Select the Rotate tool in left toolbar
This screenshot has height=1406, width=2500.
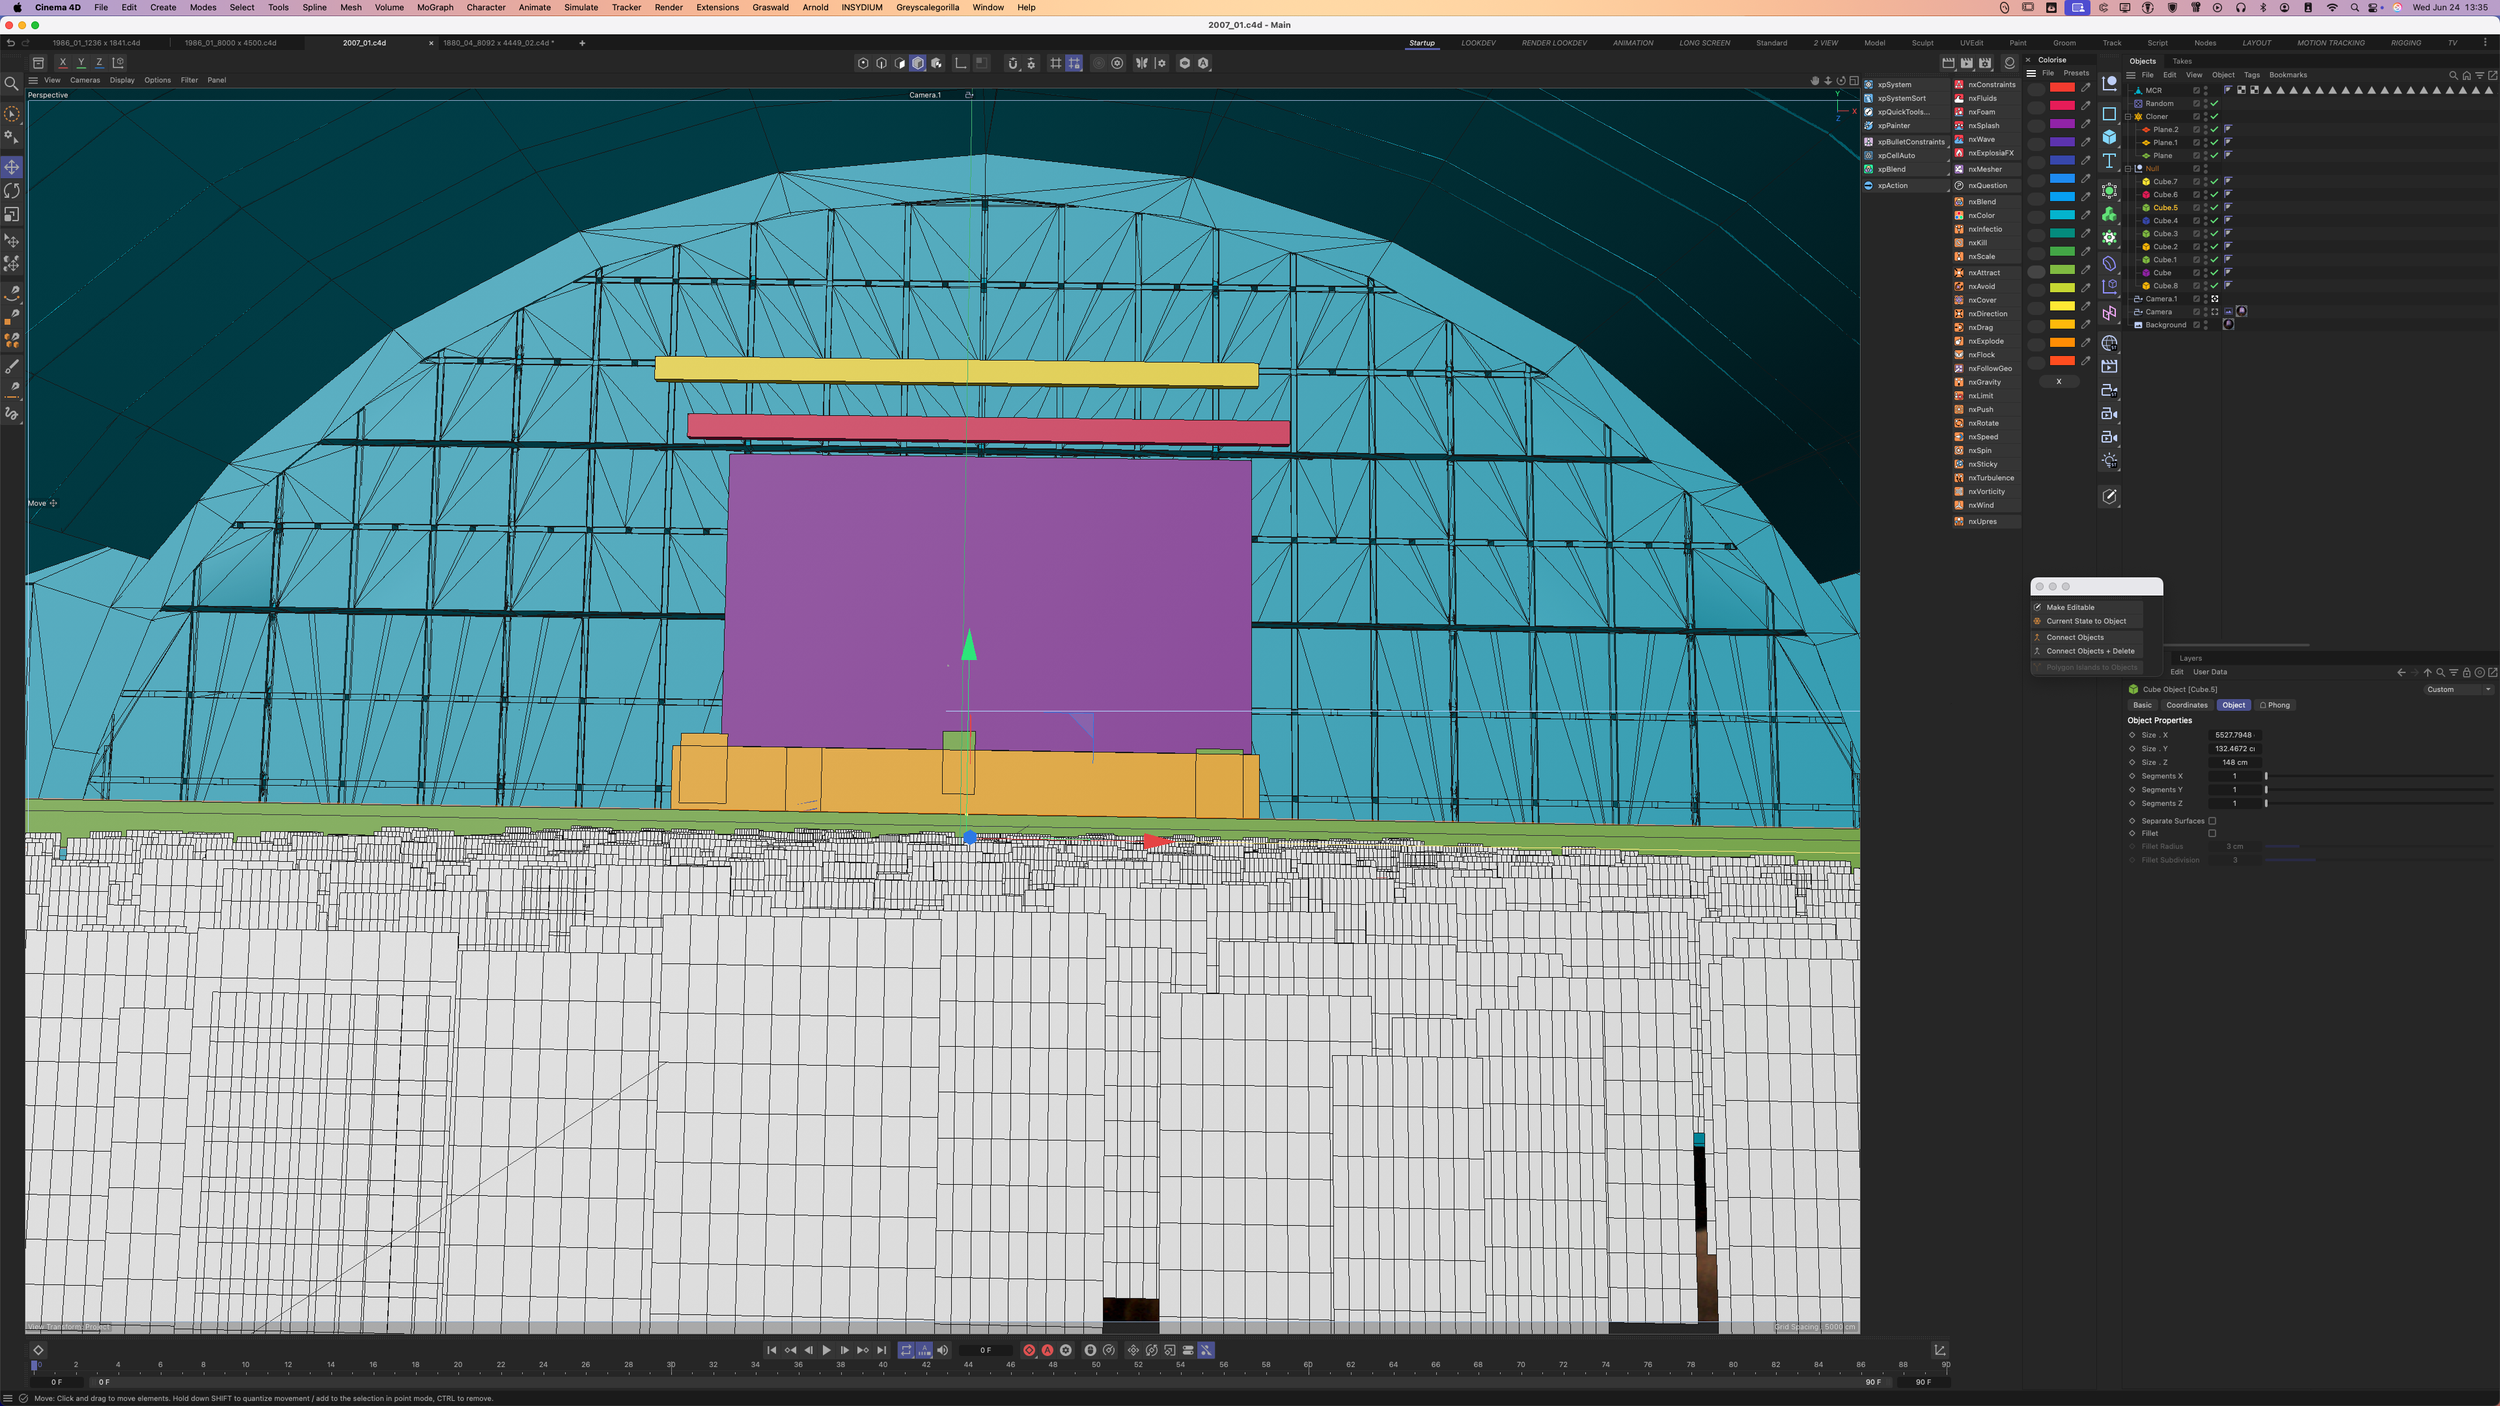point(12,191)
